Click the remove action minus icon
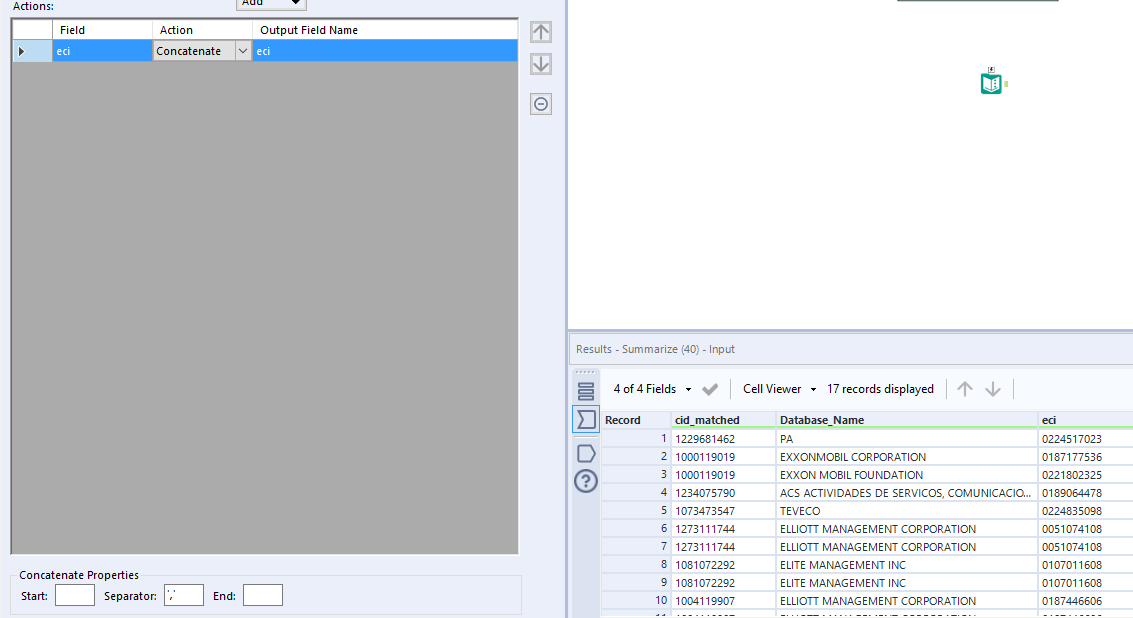This screenshot has width=1133, height=618. click(540, 103)
